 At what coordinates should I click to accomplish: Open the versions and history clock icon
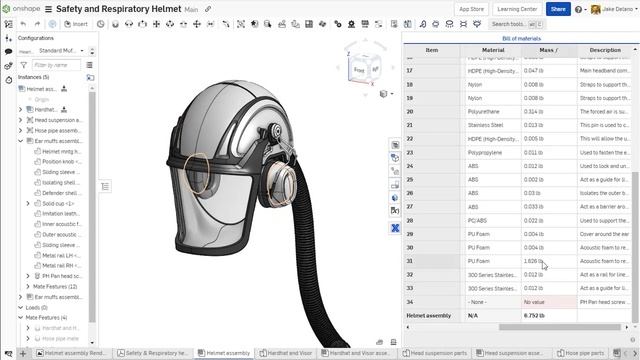point(100,24)
